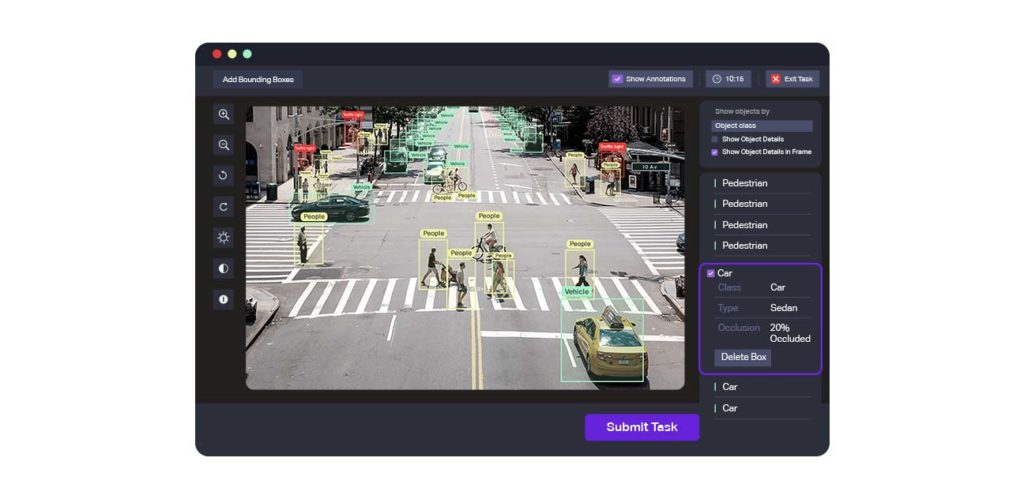
Task: Zoom in on the street image
Action: 223,114
